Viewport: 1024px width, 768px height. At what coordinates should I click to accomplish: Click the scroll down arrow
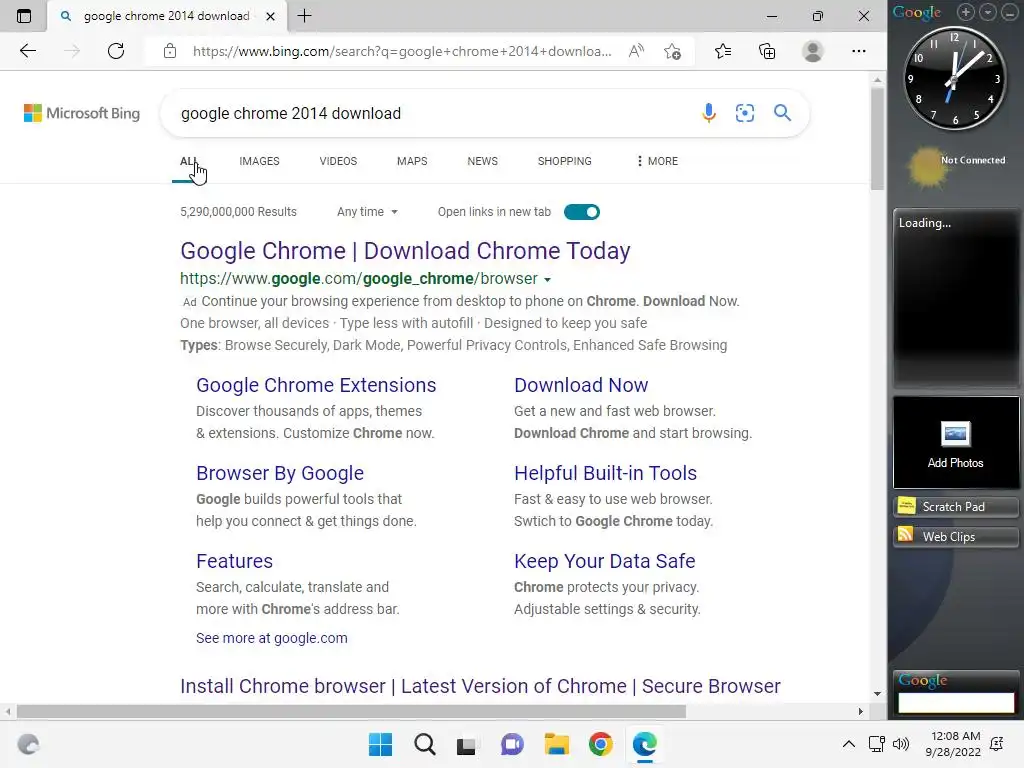tap(877, 694)
